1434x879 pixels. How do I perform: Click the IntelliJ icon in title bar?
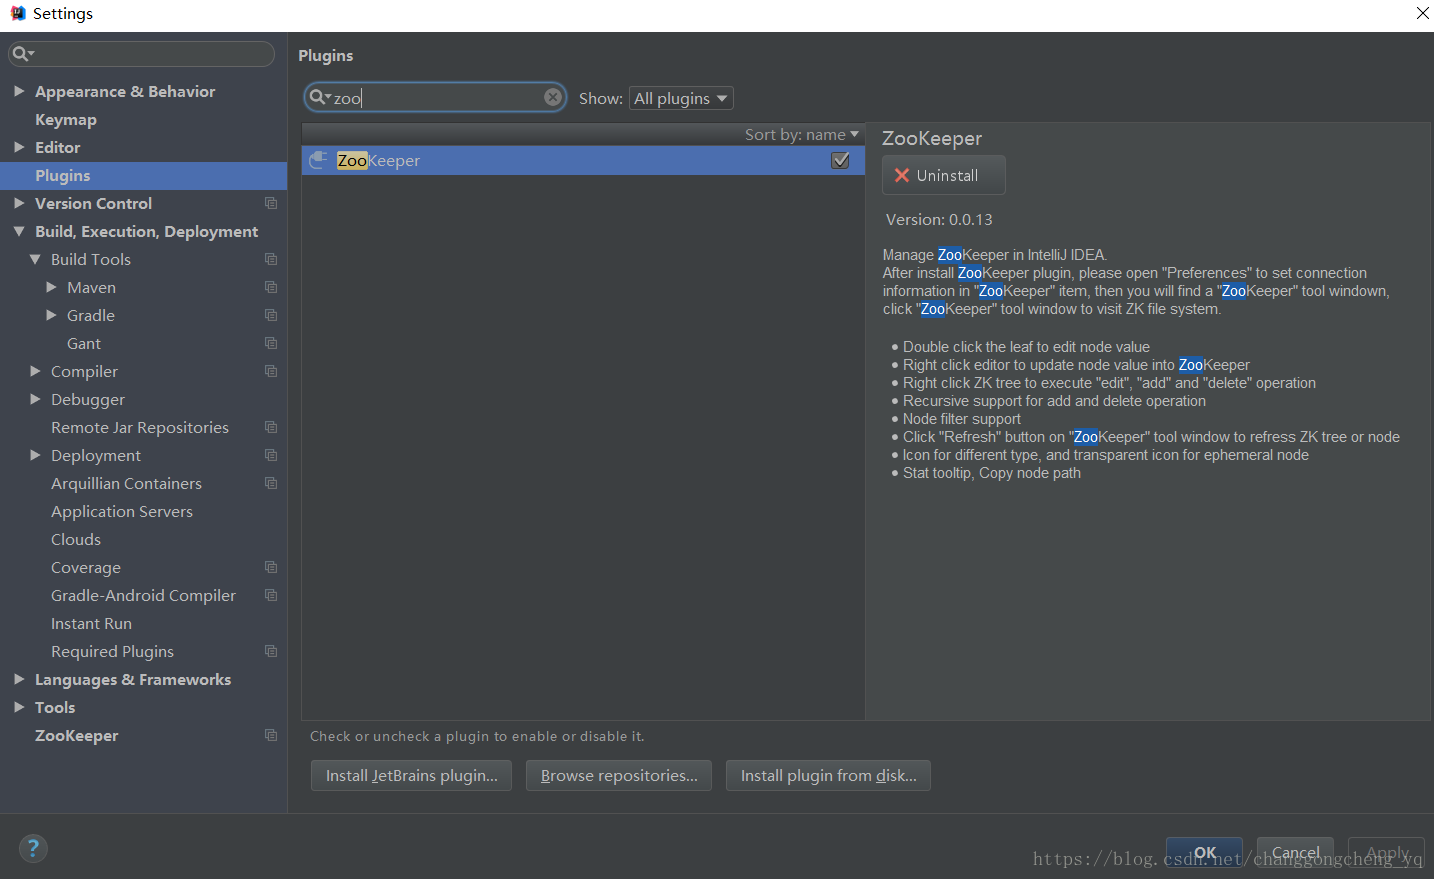(x=17, y=13)
